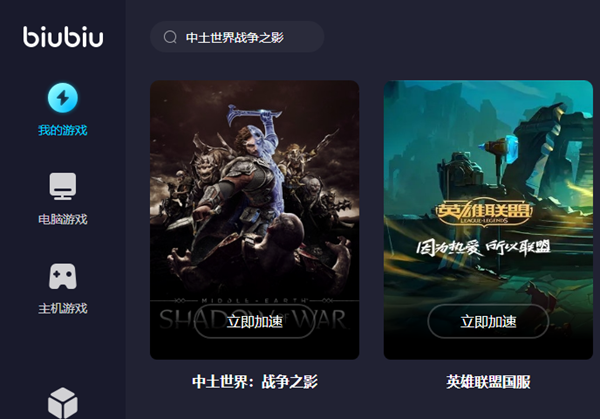Click 立即加速 on 英雄联盟 card

pyautogui.click(x=488, y=321)
